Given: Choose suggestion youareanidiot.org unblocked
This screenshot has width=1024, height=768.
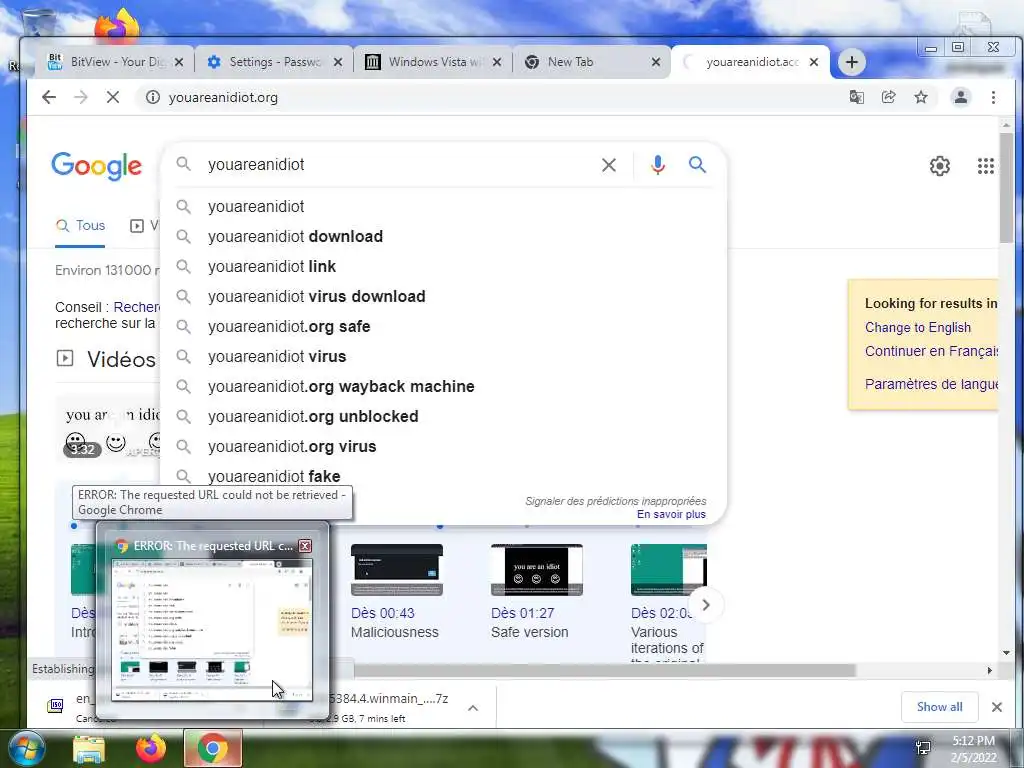Looking at the screenshot, I should [443, 417].
